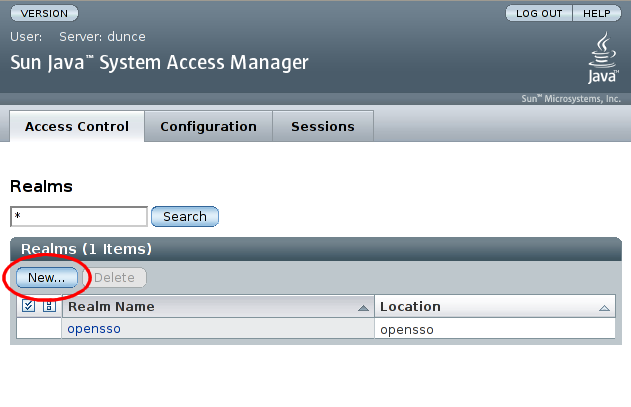Click the opensso location cell
631x407 pixels.
tap(495, 329)
